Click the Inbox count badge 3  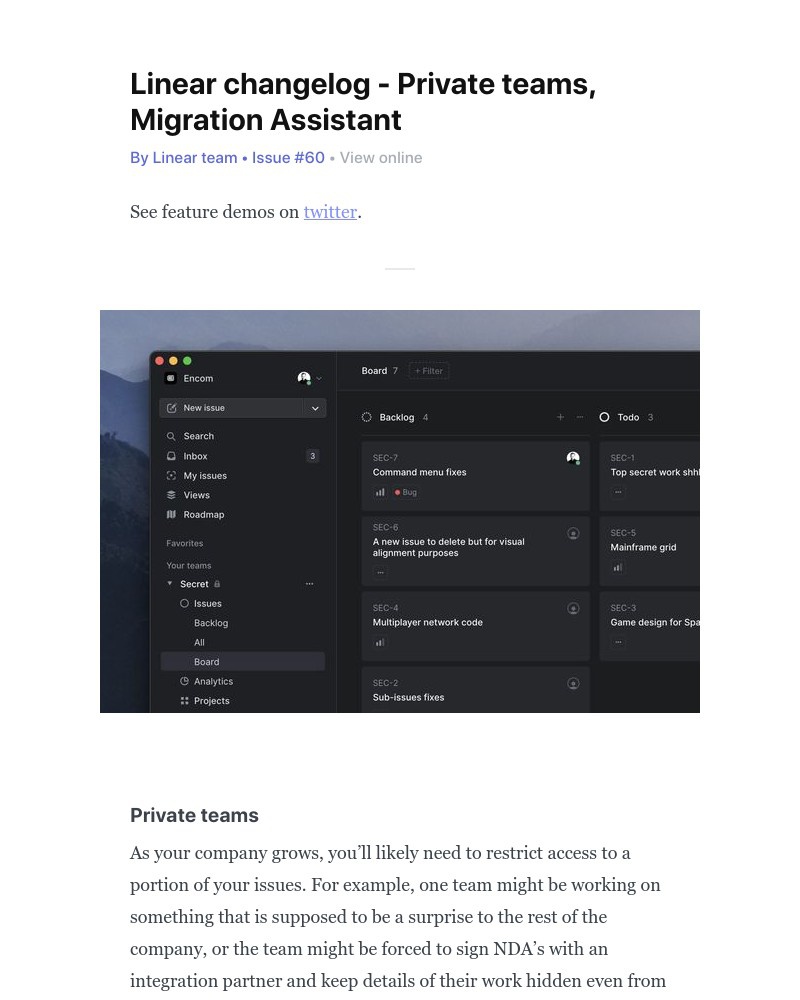pos(313,456)
